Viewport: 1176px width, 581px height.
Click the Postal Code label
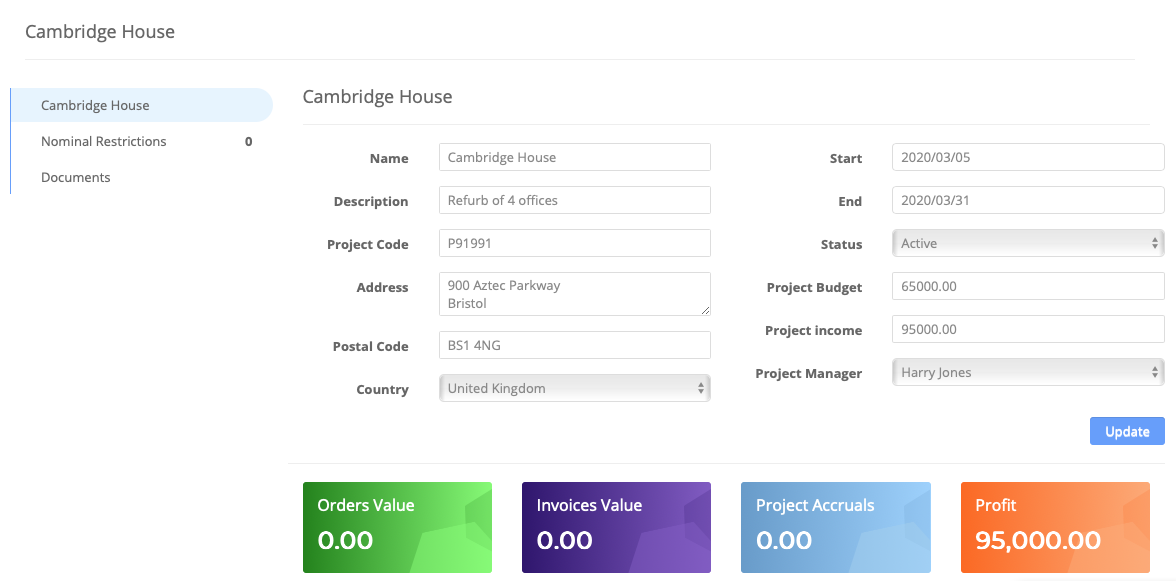pos(370,346)
